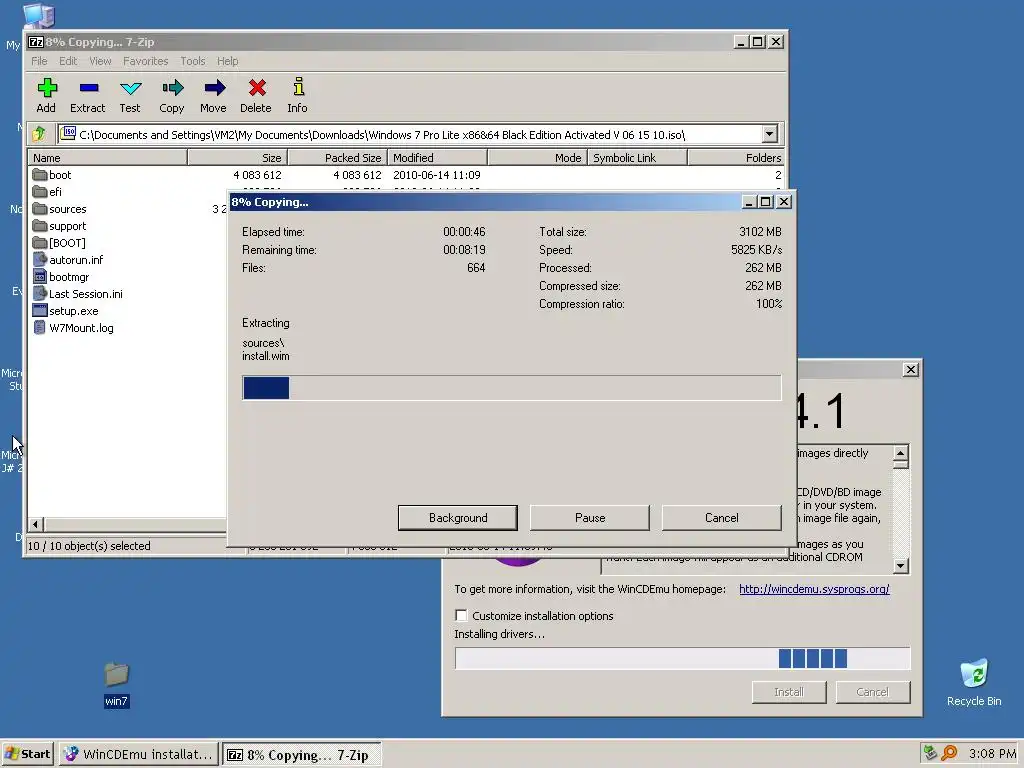Expand the address path dropdown arrow

(769, 134)
